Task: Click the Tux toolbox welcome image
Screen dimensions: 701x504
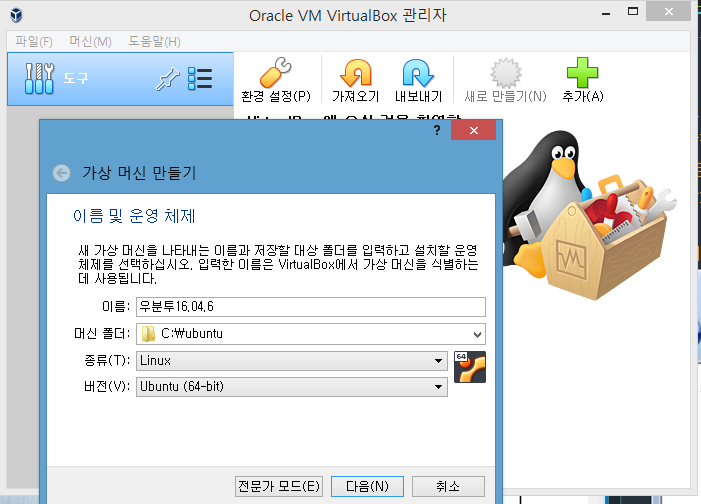Action: [x=590, y=215]
